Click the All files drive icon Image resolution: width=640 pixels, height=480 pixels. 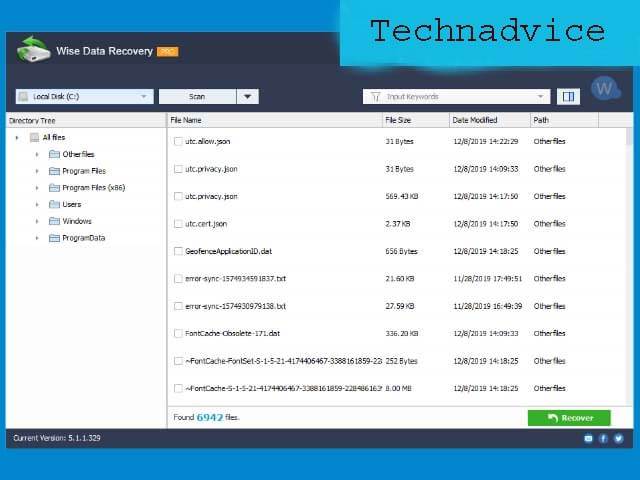click(35, 137)
